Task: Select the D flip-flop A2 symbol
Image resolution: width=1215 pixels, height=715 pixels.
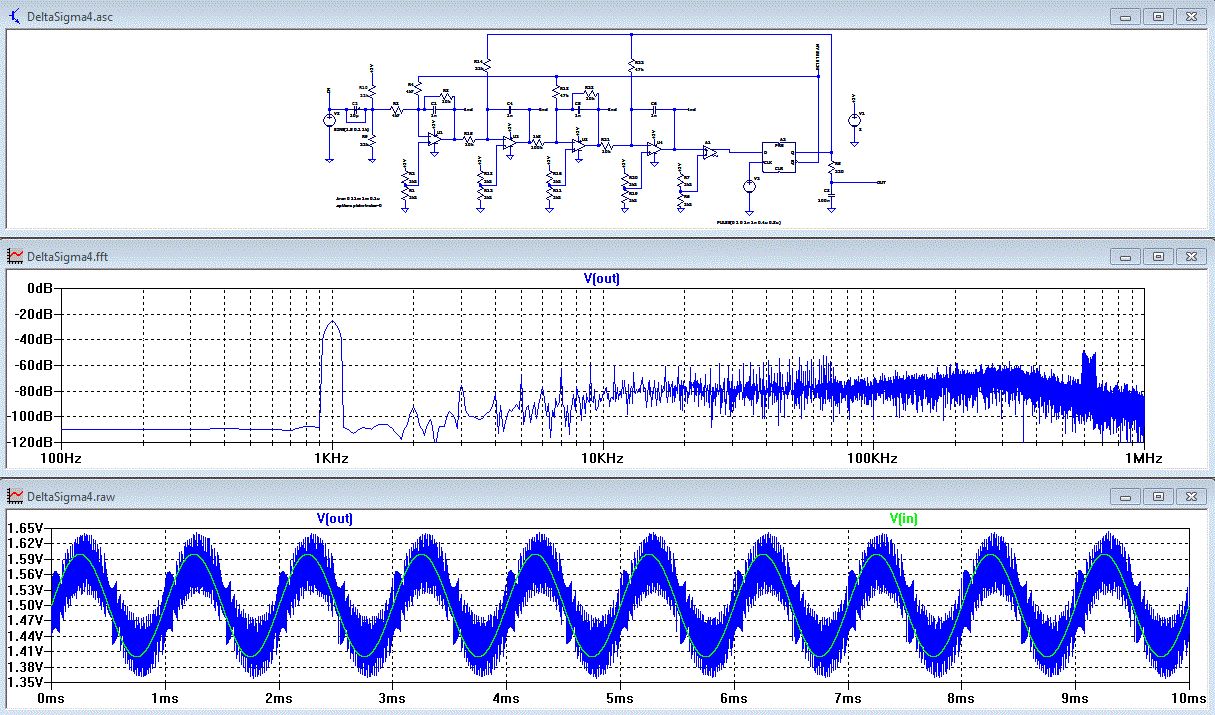Action: (x=781, y=155)
